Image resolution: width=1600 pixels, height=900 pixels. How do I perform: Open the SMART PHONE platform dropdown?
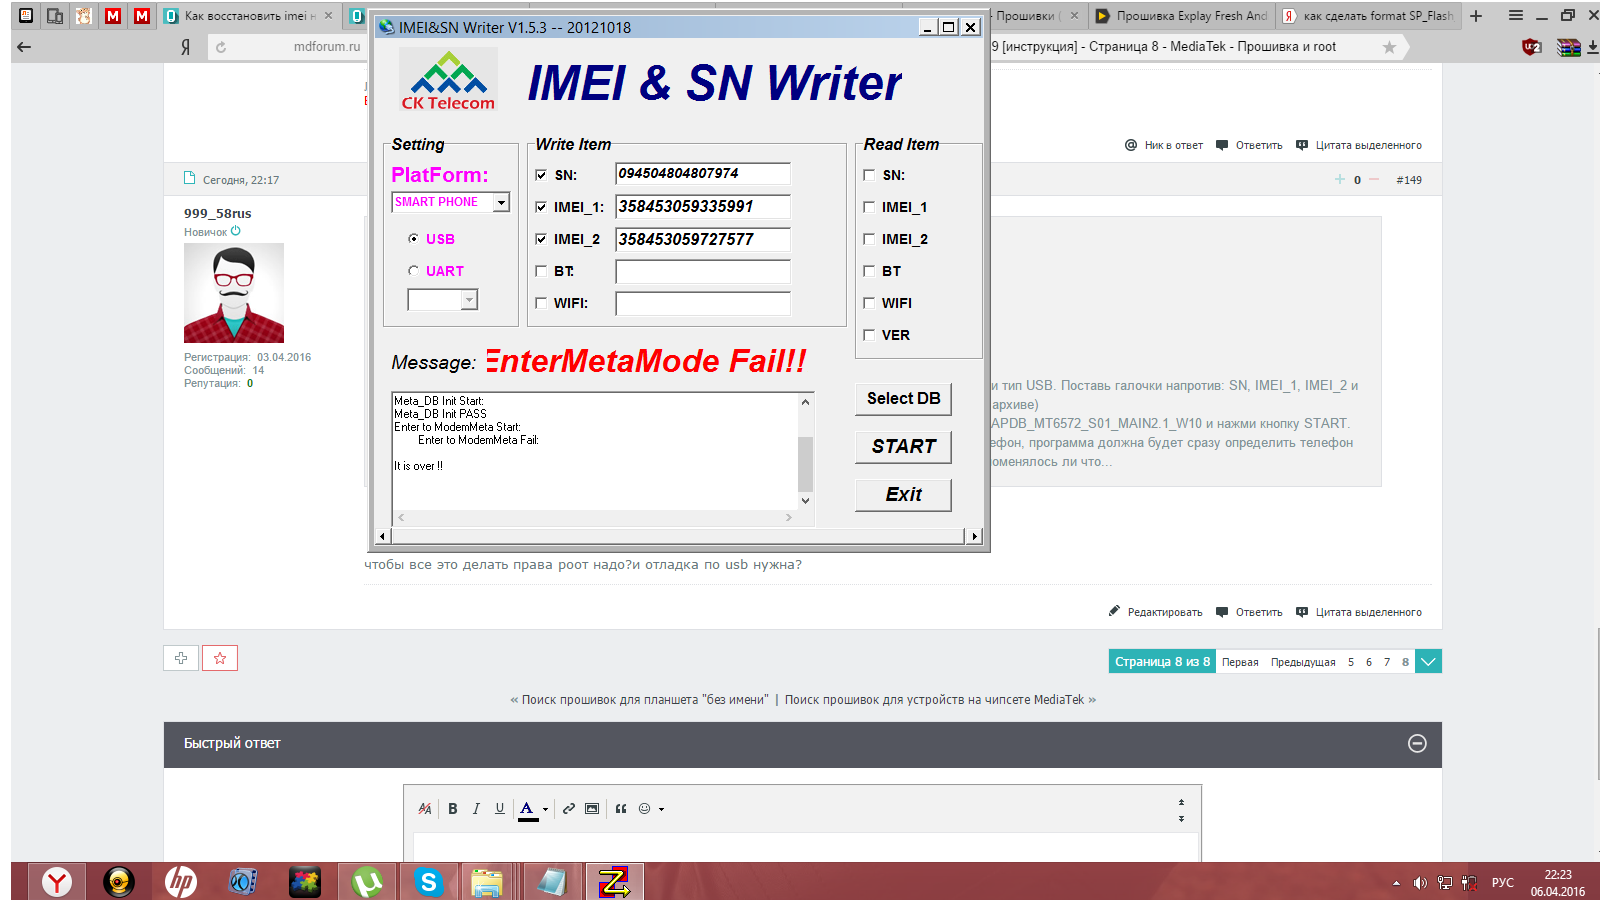pos(501,203)
